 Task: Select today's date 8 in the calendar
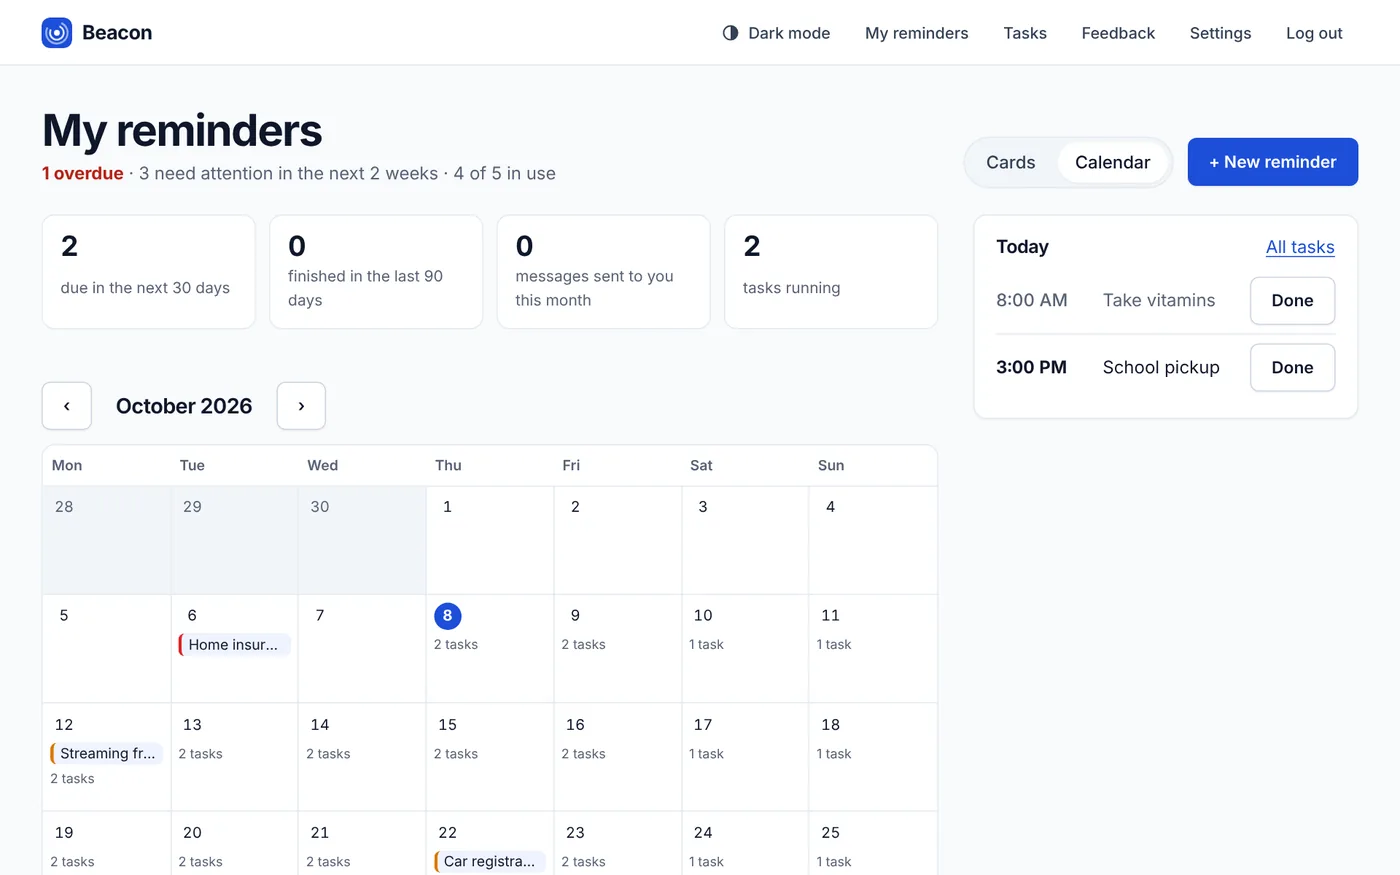coord(447,615)
